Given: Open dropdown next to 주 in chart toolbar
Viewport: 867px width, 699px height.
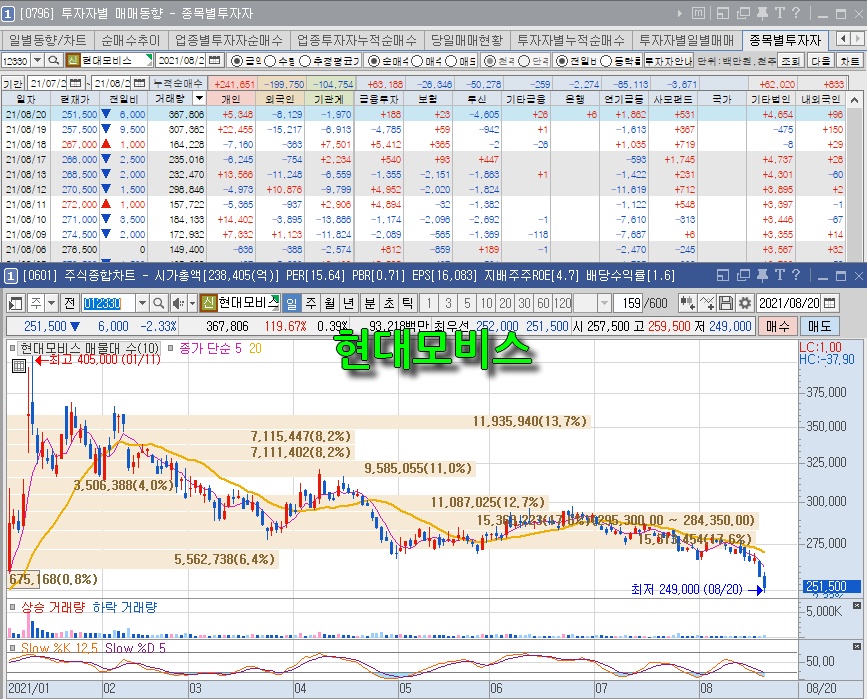Looking at the screenshot, I should click(51, 303).
